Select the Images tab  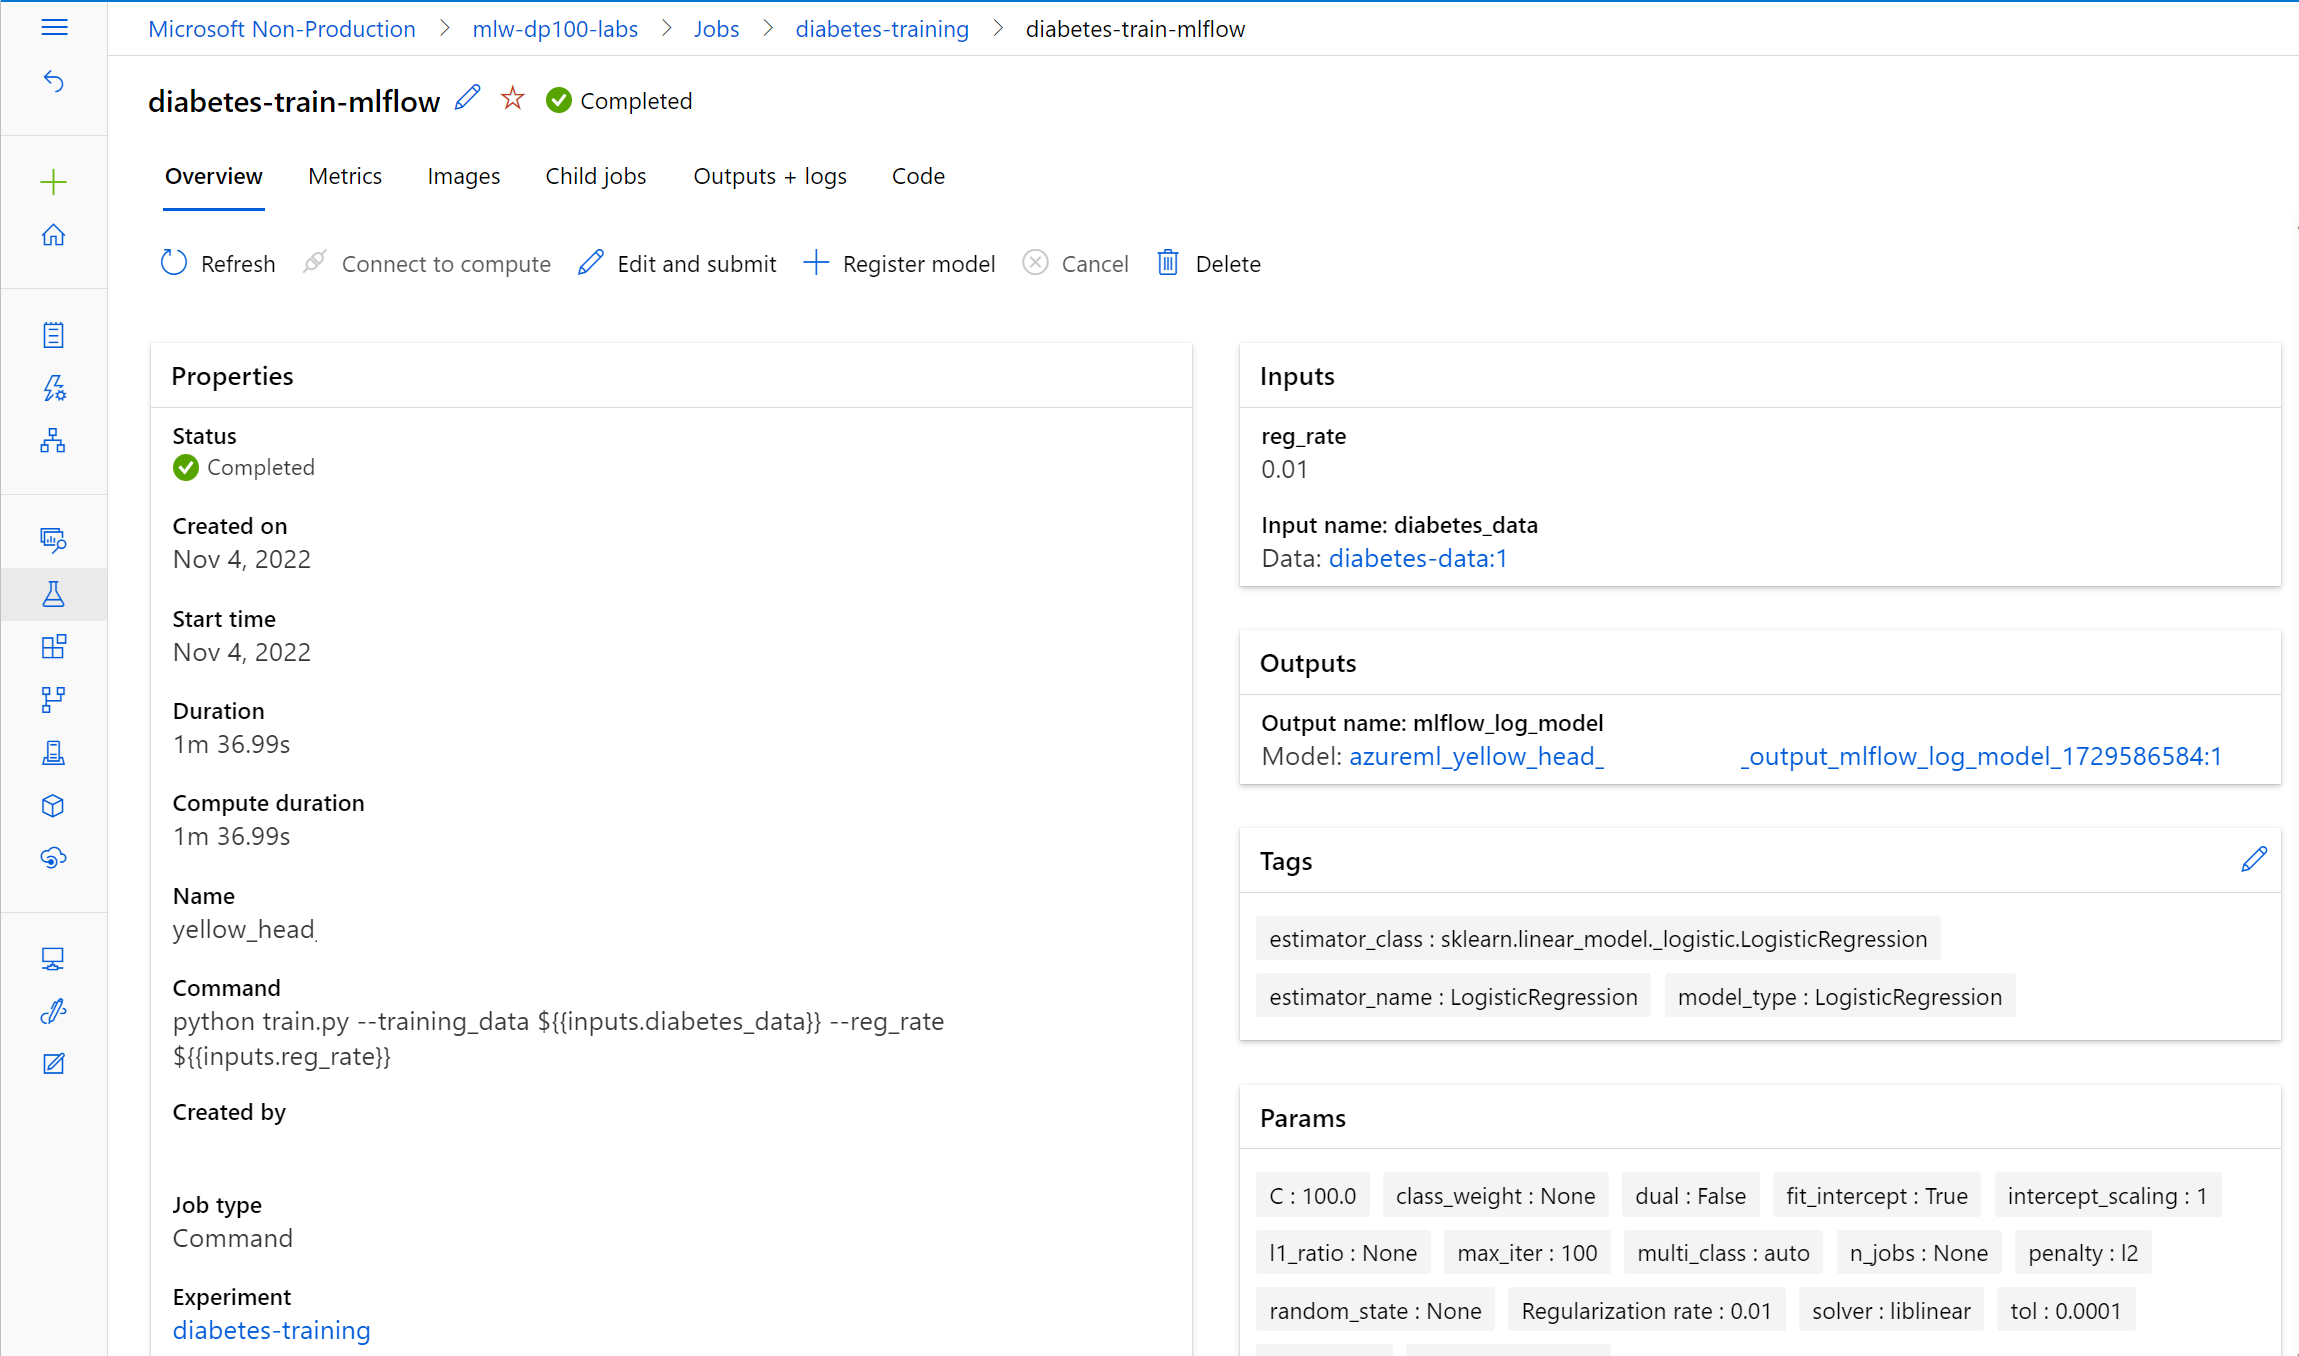click(463, 176)
